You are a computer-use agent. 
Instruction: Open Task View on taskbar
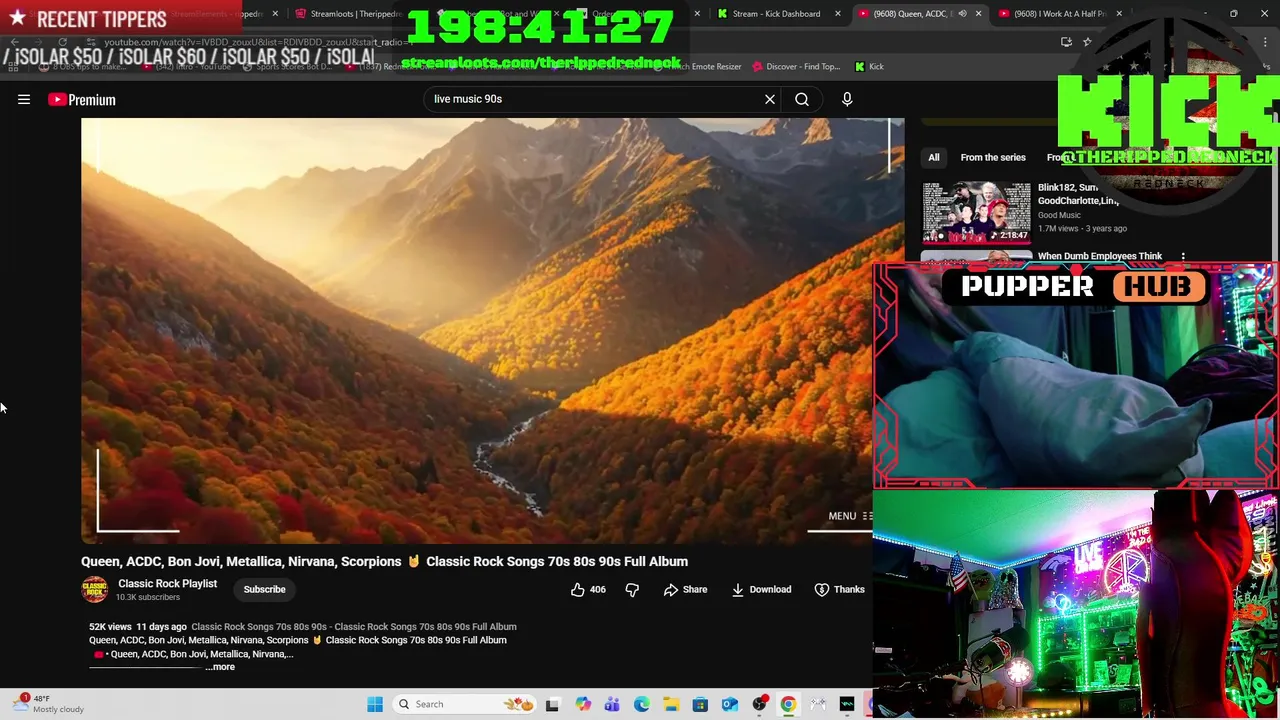point(552,704)
